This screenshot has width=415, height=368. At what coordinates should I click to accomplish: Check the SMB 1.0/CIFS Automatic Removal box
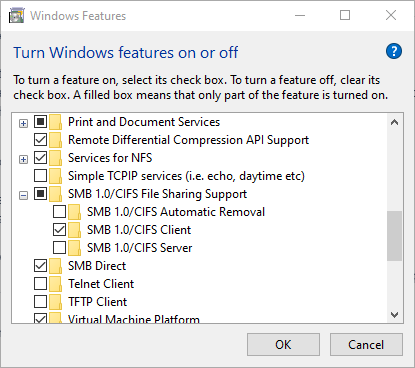(59, 212)
